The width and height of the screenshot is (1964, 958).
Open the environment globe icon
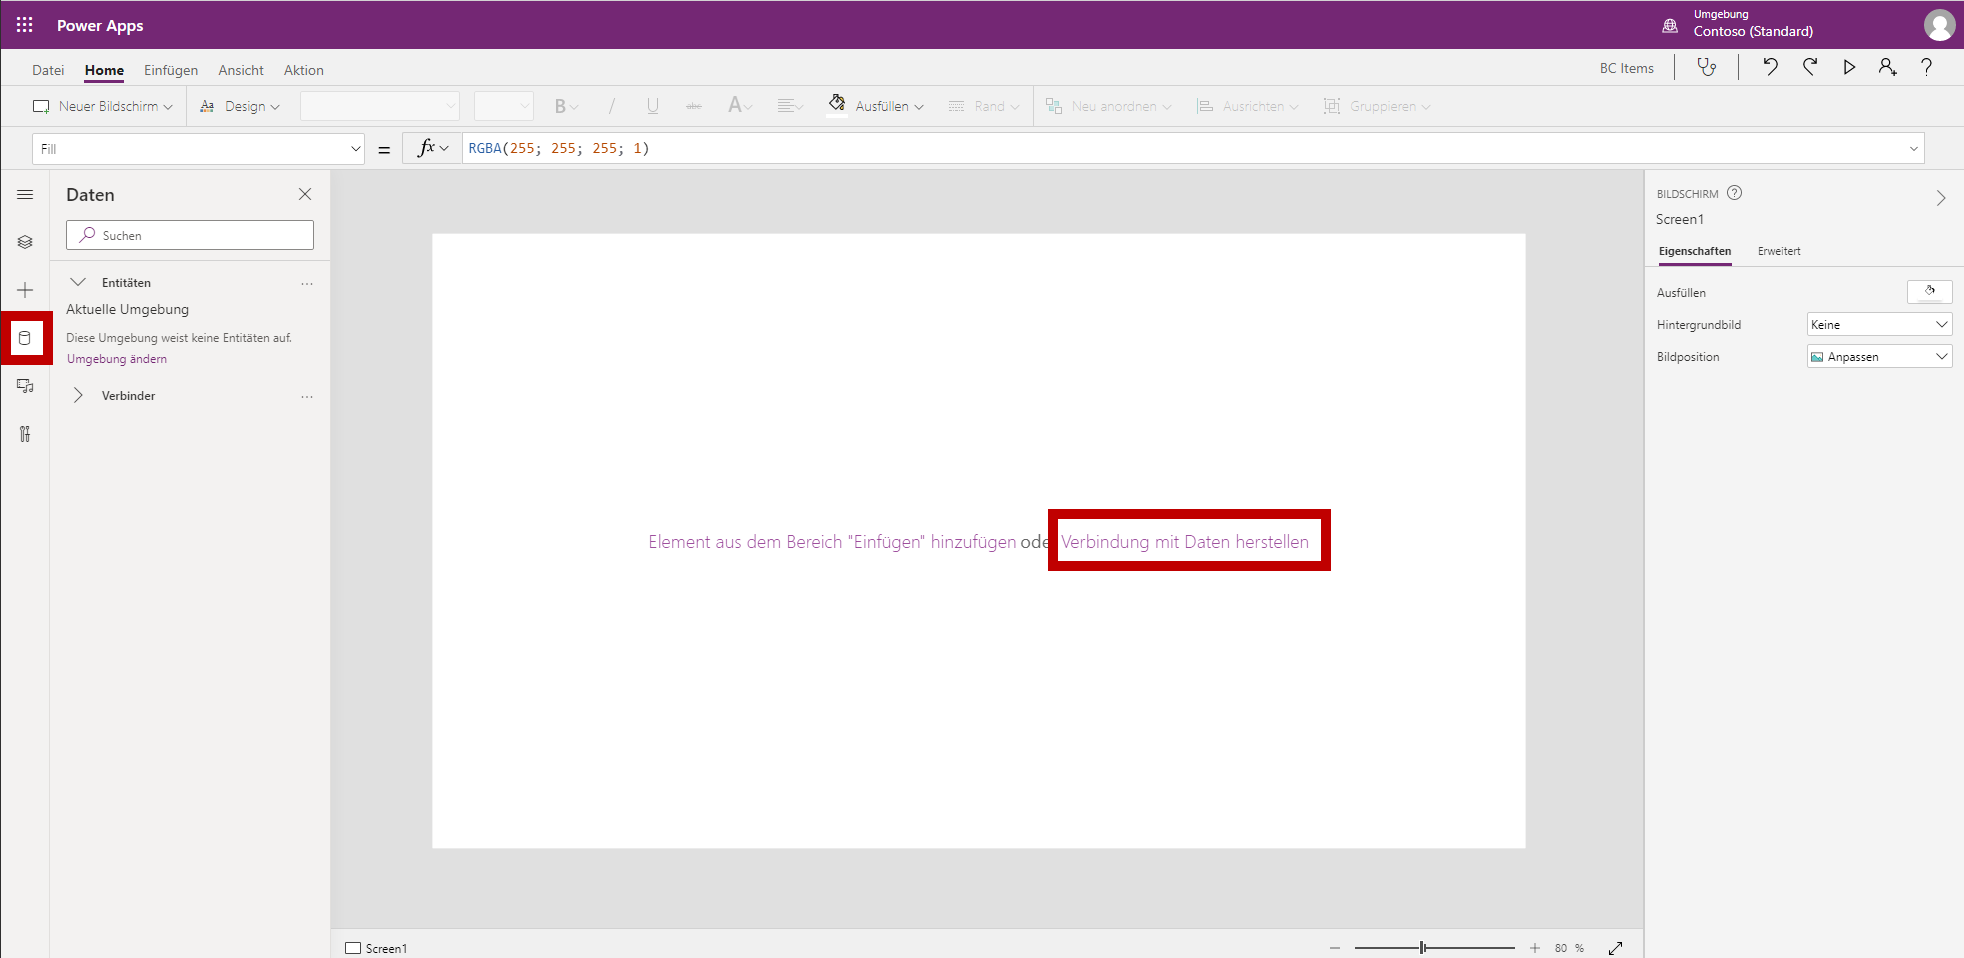(x=1670, y=26)
